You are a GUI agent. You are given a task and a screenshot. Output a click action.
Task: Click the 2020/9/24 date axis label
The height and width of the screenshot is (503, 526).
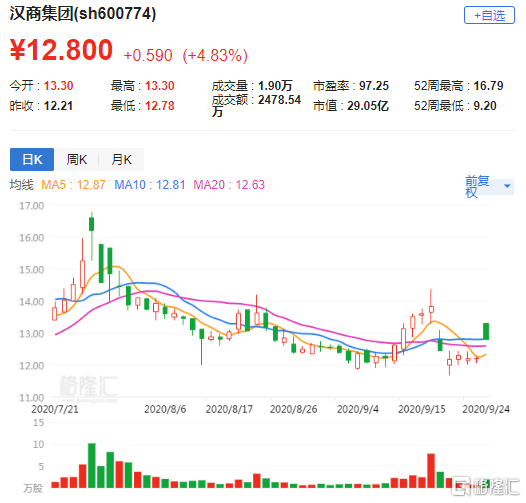click(x=486, y=409)
